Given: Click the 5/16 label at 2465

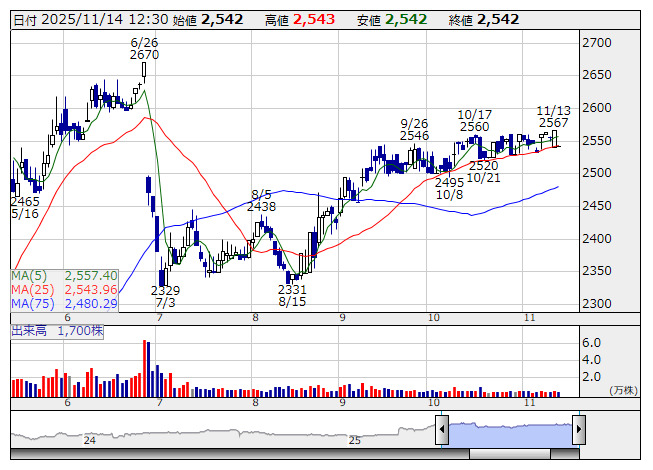Looking at the screenshot, I should point(25,207).
